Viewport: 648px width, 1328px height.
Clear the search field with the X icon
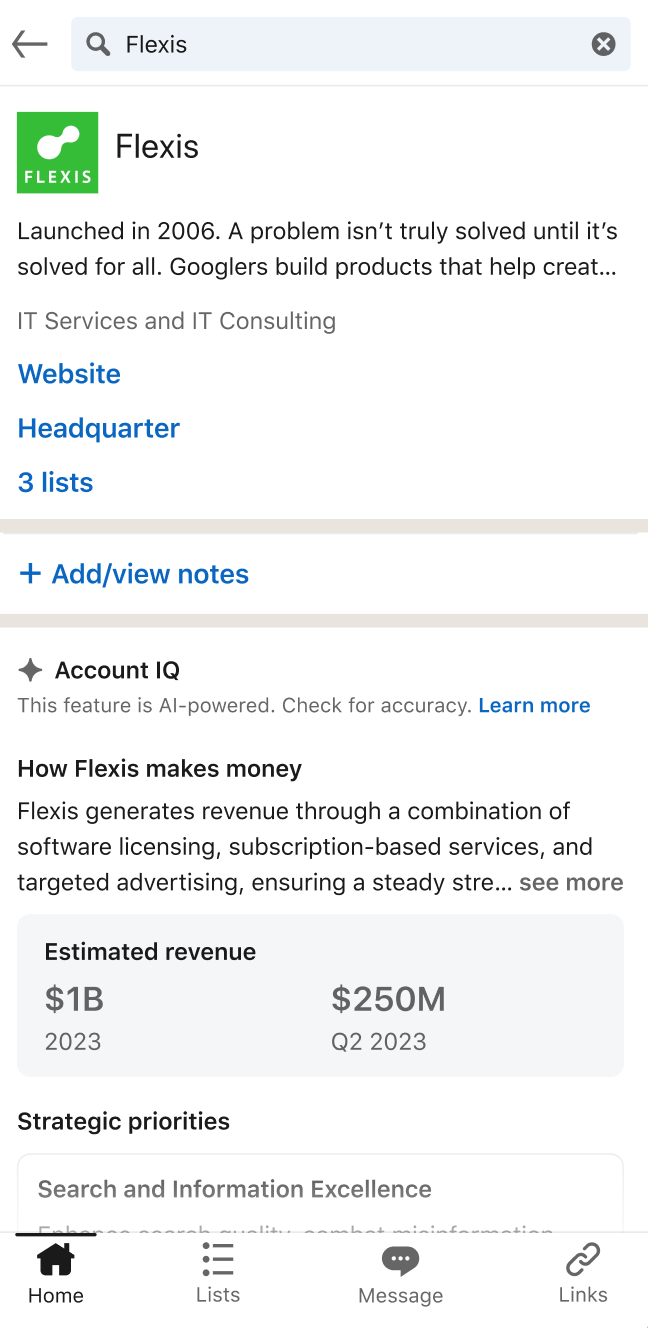coord(603,44)
